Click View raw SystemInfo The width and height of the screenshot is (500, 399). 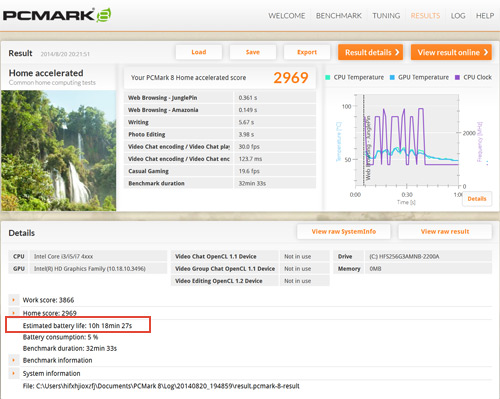pos(344,232)
